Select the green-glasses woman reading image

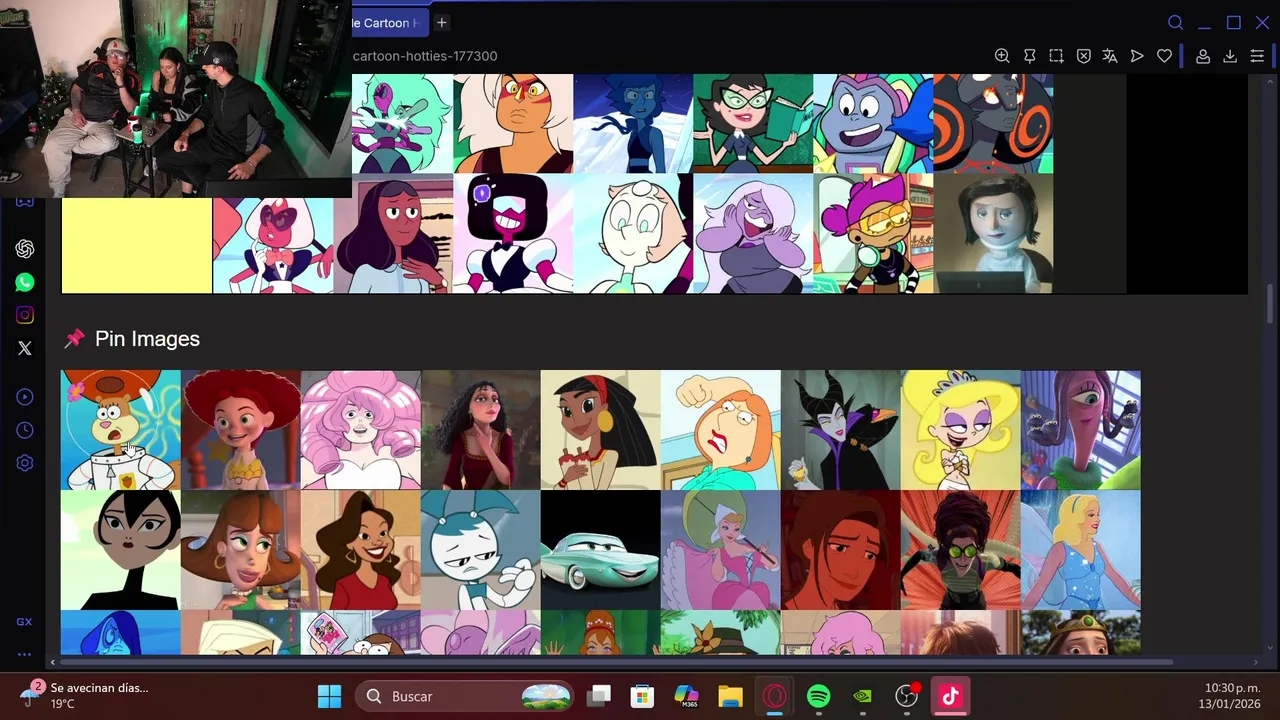coord(753,124)
